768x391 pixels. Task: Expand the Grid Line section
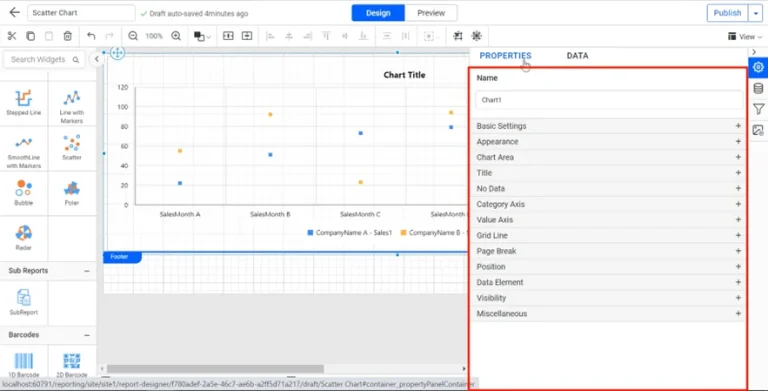(608, 235)
